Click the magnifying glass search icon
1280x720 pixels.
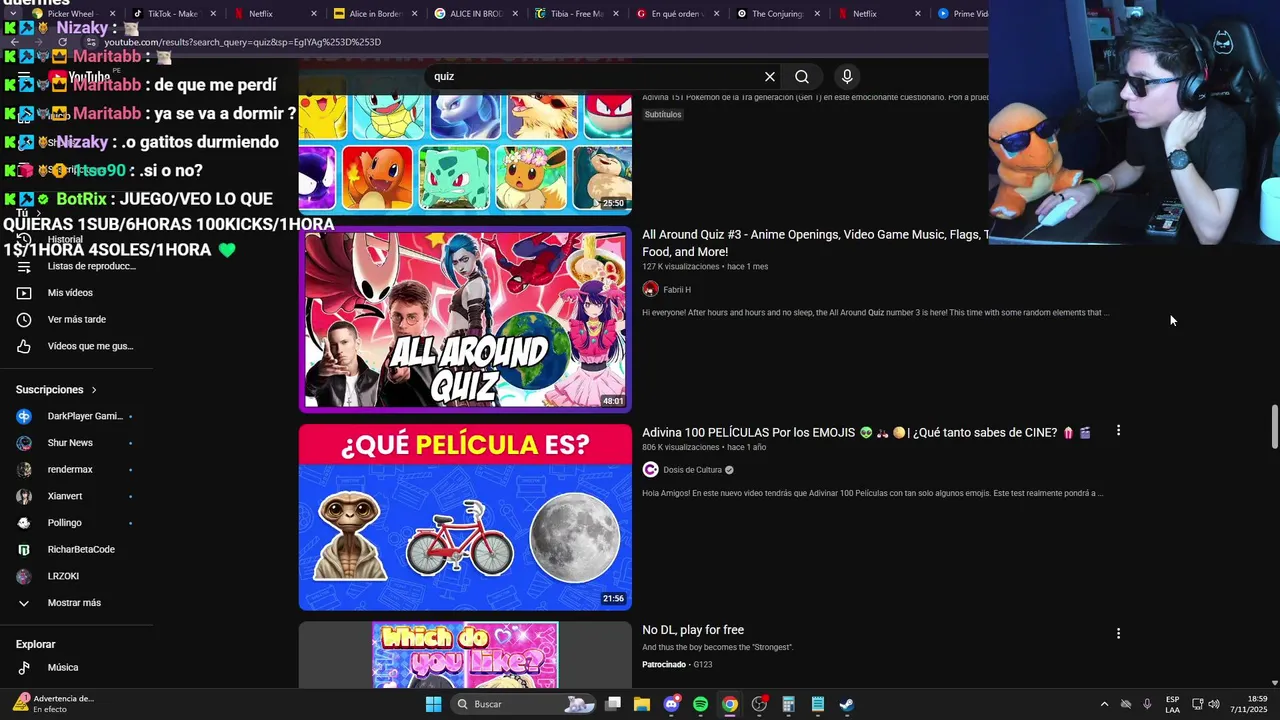(802, 77)
